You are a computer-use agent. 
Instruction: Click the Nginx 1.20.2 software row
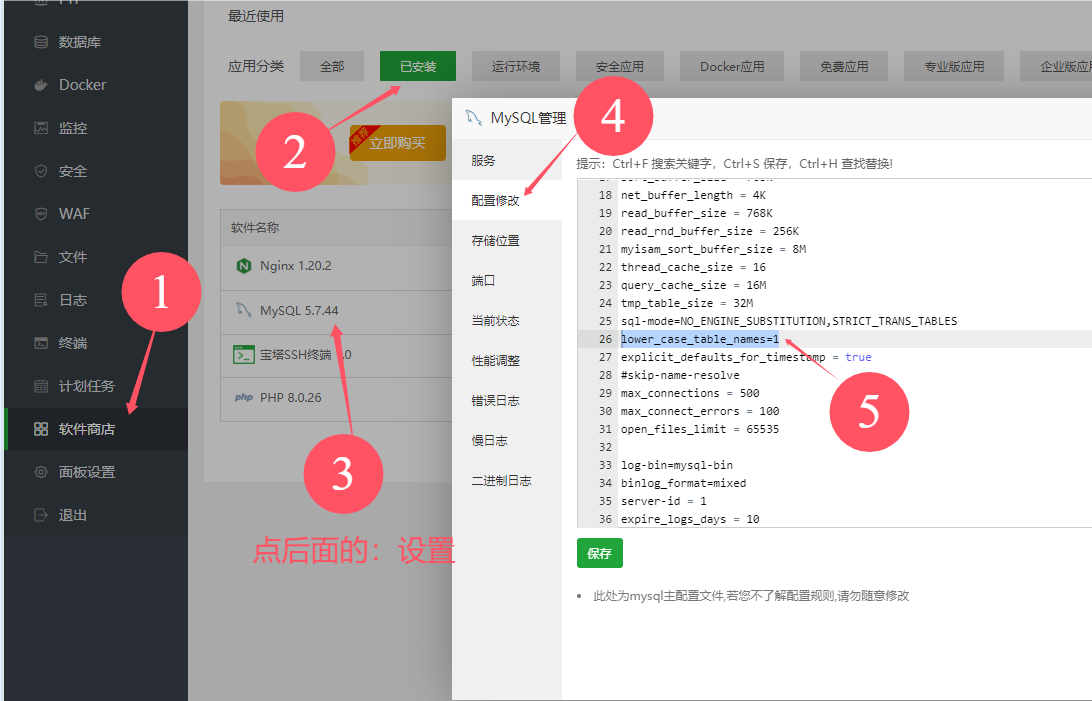click(x=336, y=267)
